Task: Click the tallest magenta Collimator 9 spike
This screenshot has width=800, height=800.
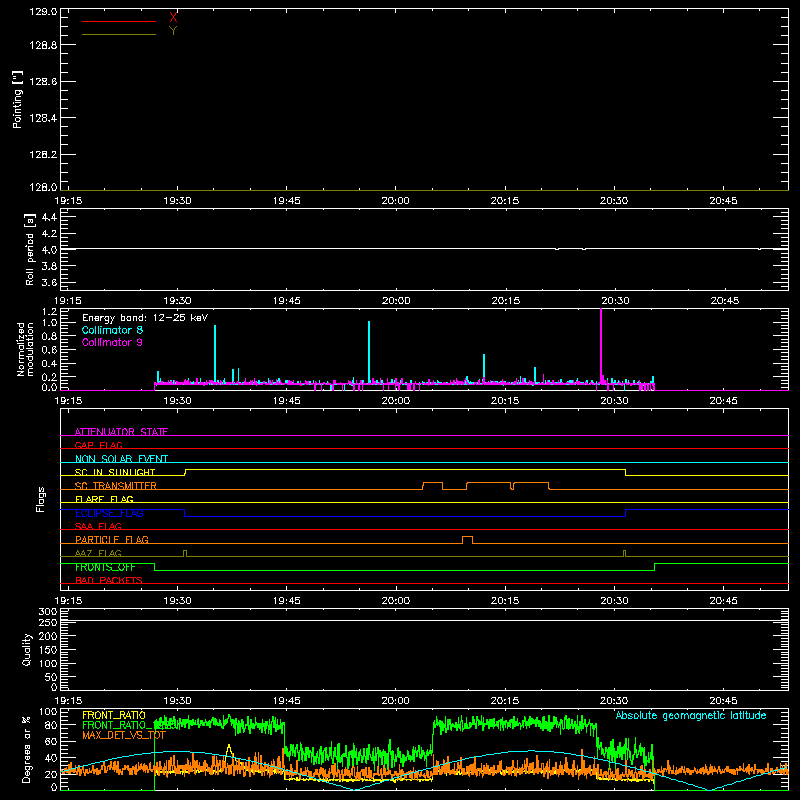Action: click(x=601, y=347)
